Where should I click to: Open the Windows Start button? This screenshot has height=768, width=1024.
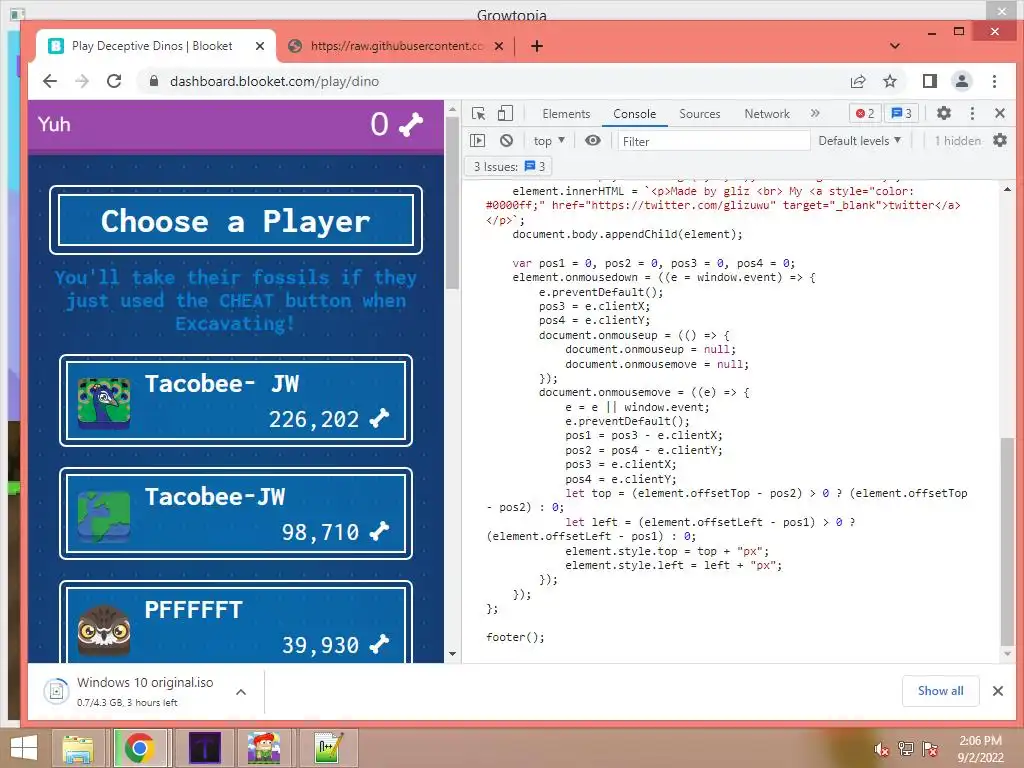pos(24,748)
